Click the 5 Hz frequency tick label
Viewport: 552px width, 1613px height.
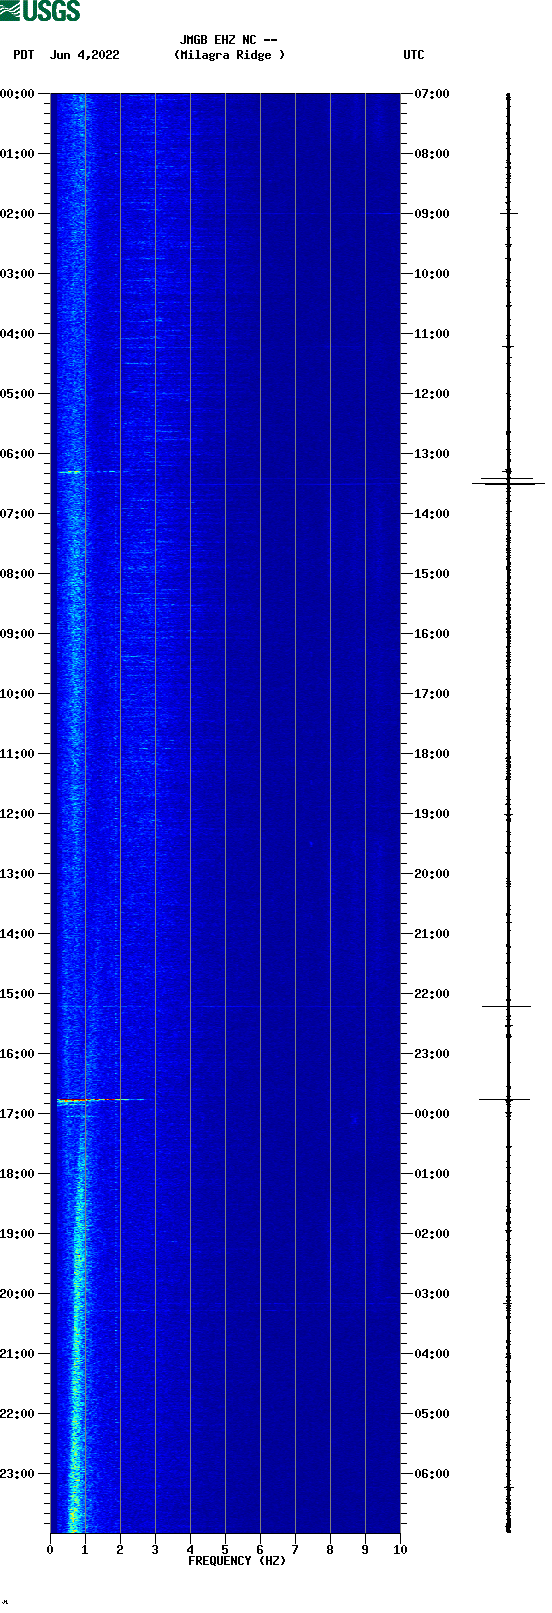(x=225, y=1550)
